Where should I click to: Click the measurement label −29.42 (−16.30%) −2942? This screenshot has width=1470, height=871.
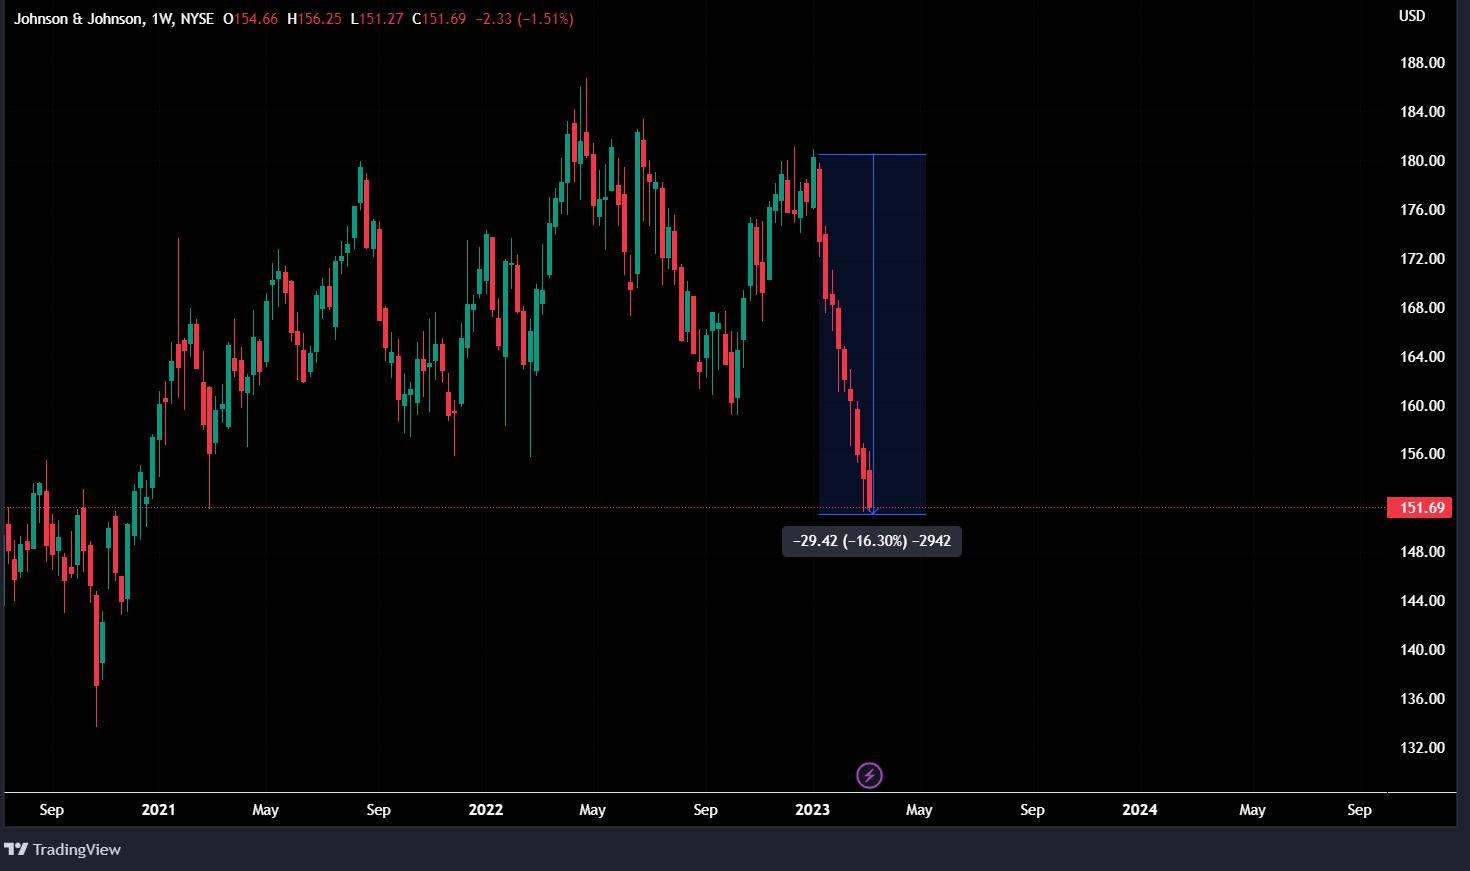pyautogui.click(x=872, y=541)
